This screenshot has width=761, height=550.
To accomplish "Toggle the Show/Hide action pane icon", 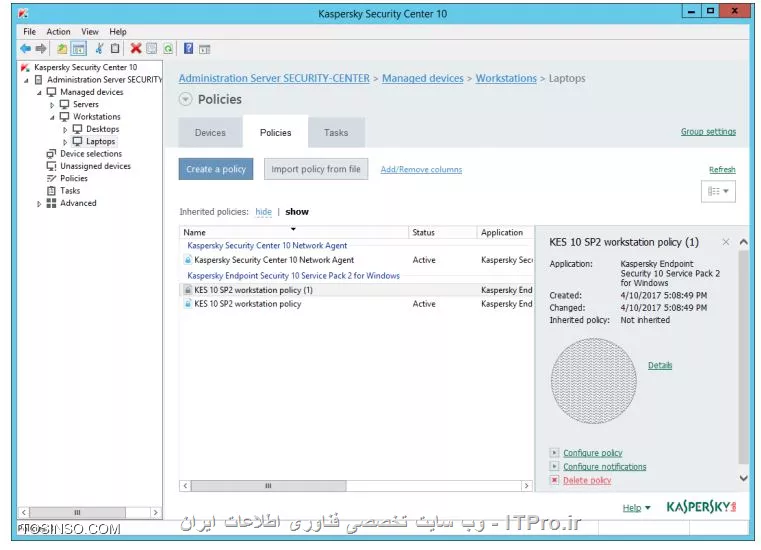I will [x=205, y=49].
